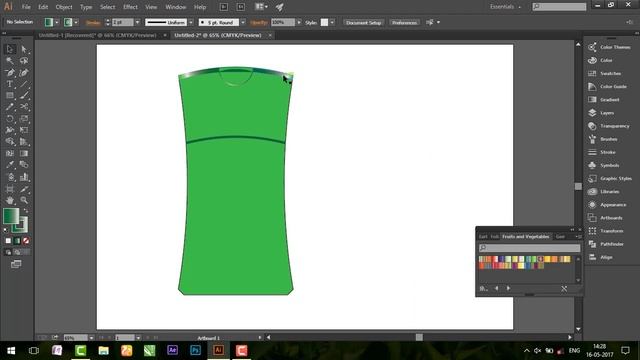This screenshot has height=360, width=640.
Task: Open the Color Themes panel
Action: click(609, 47)
